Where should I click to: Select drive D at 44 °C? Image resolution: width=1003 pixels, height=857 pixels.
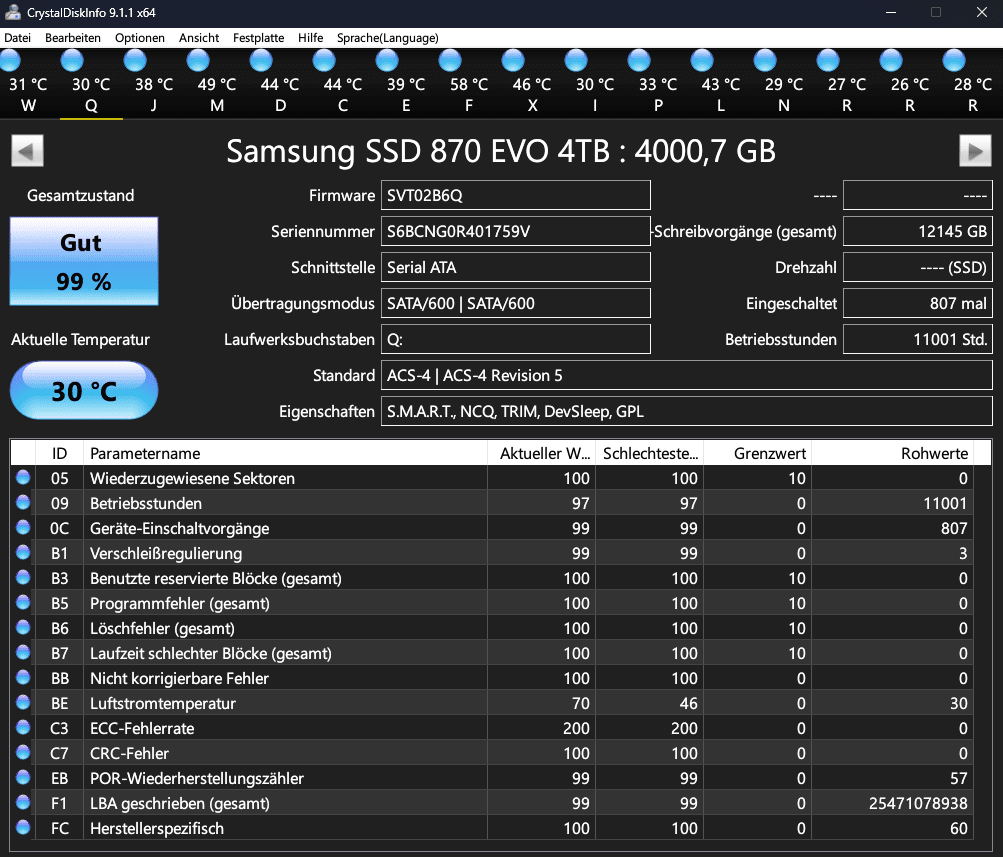pyautogui.click(x=280, y=83)
